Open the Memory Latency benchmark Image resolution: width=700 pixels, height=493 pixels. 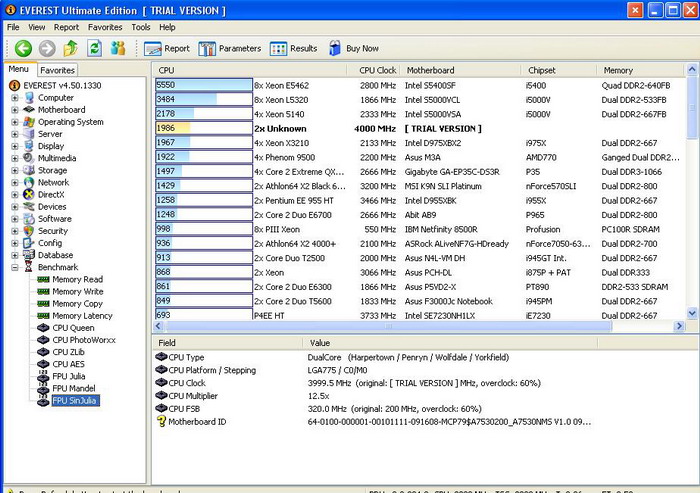coord(82,316)
